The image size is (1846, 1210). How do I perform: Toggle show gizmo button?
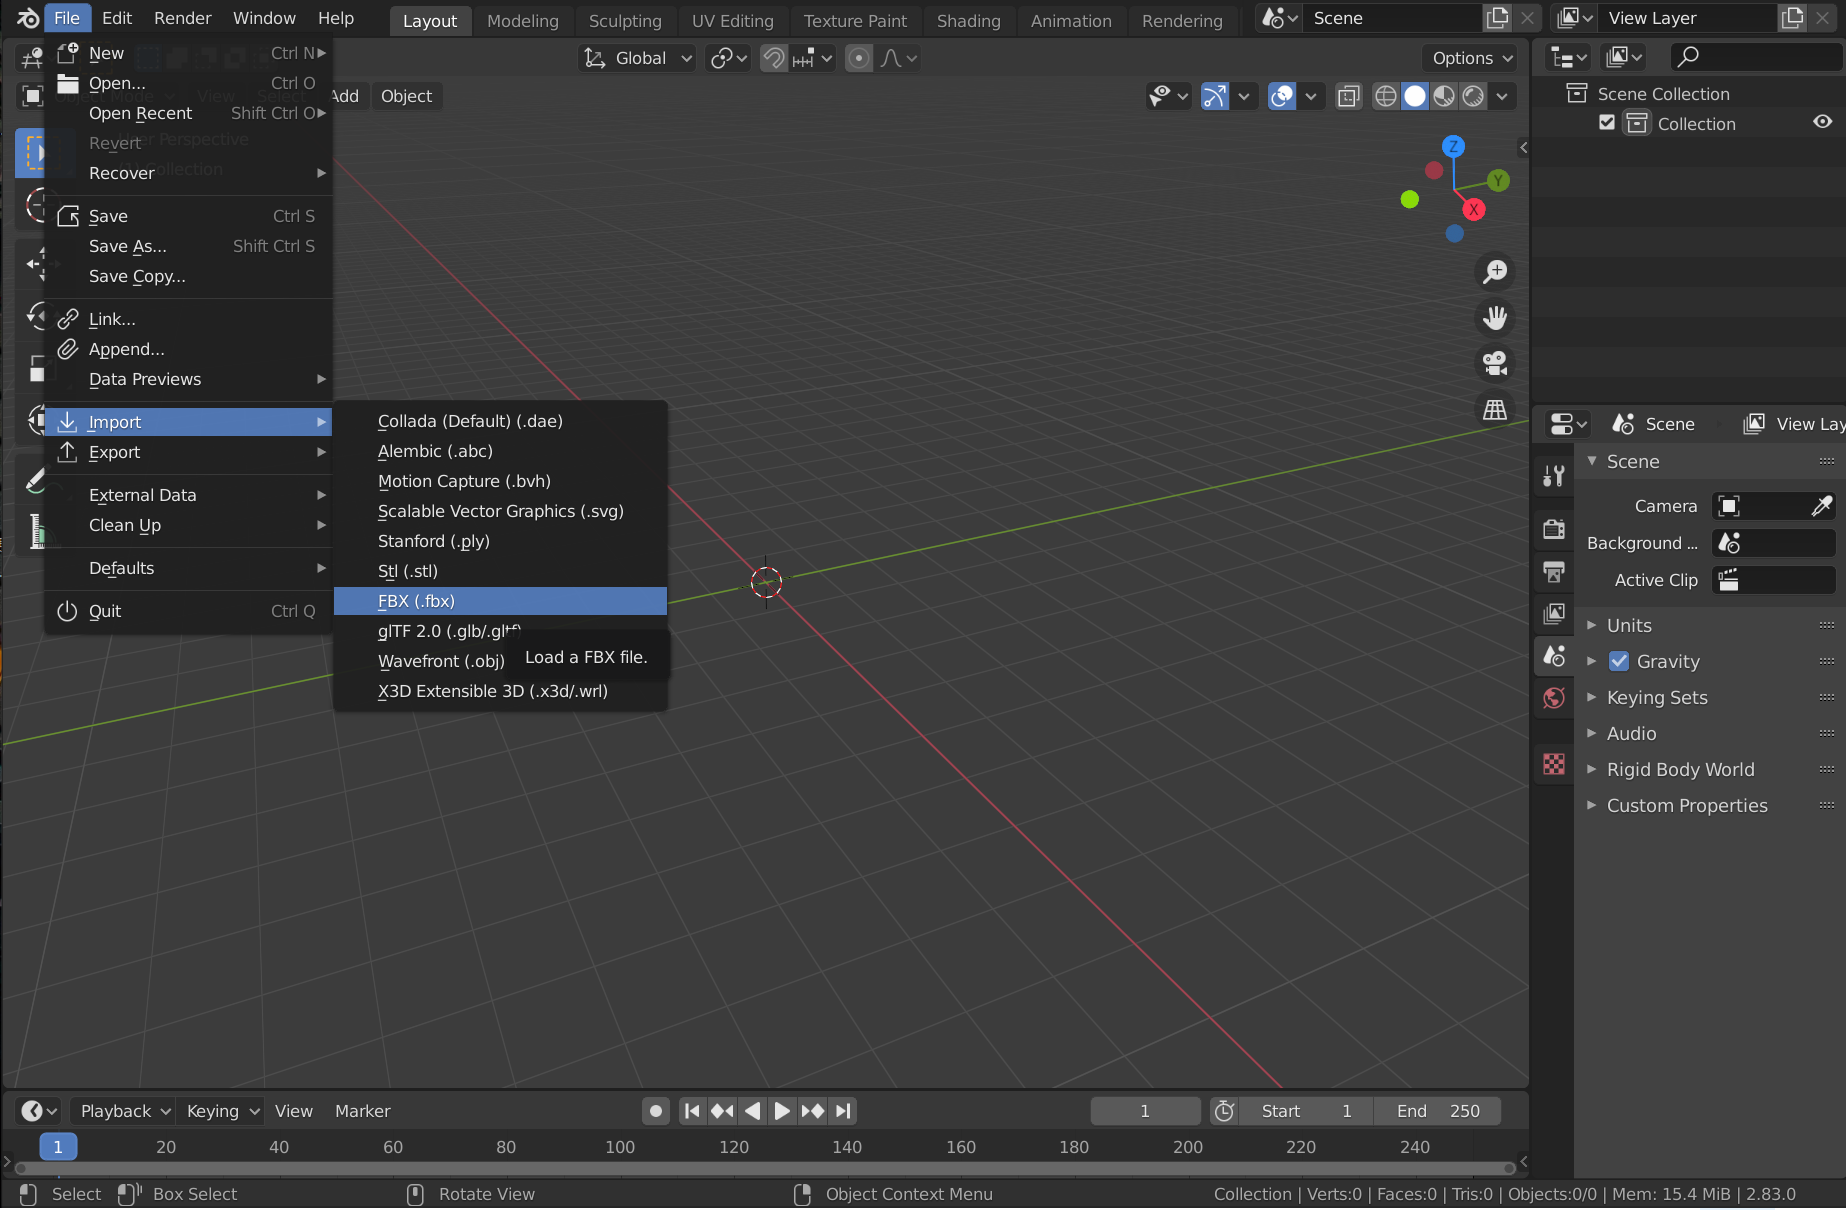(1215, 96)
